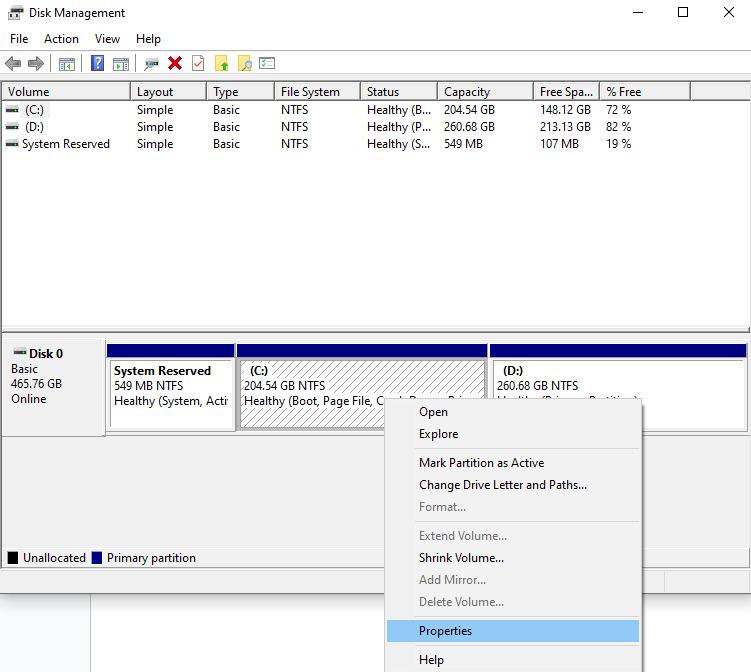751x672 pixels.
Task: Sort volumes by the Capacity column header
Action: 467,92
